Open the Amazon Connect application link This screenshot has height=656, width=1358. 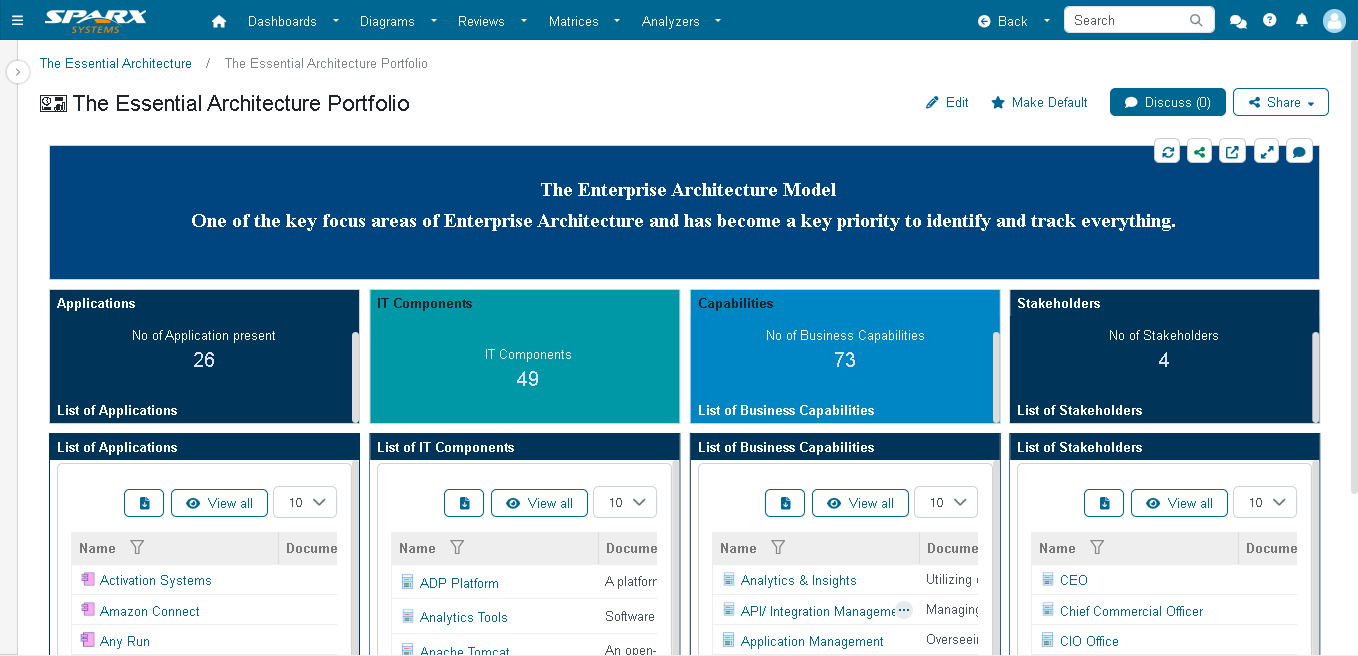click(x=149, y=611)
